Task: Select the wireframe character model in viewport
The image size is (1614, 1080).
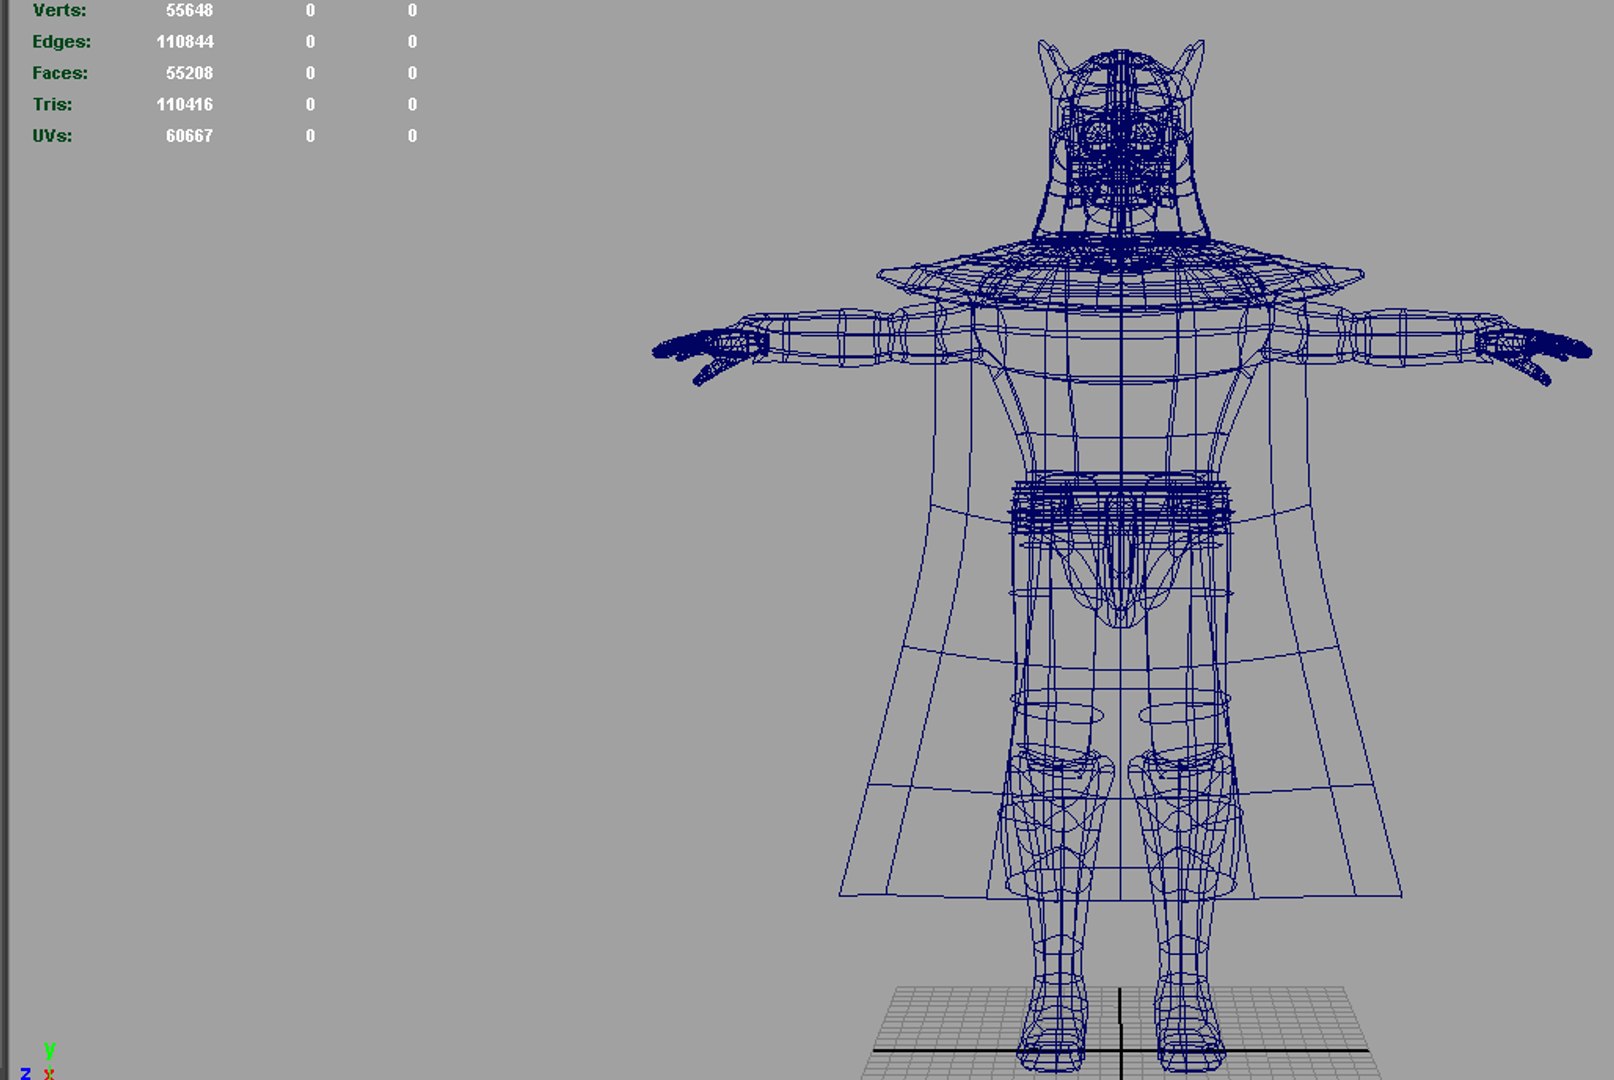Action: (x=1121, y=556)
